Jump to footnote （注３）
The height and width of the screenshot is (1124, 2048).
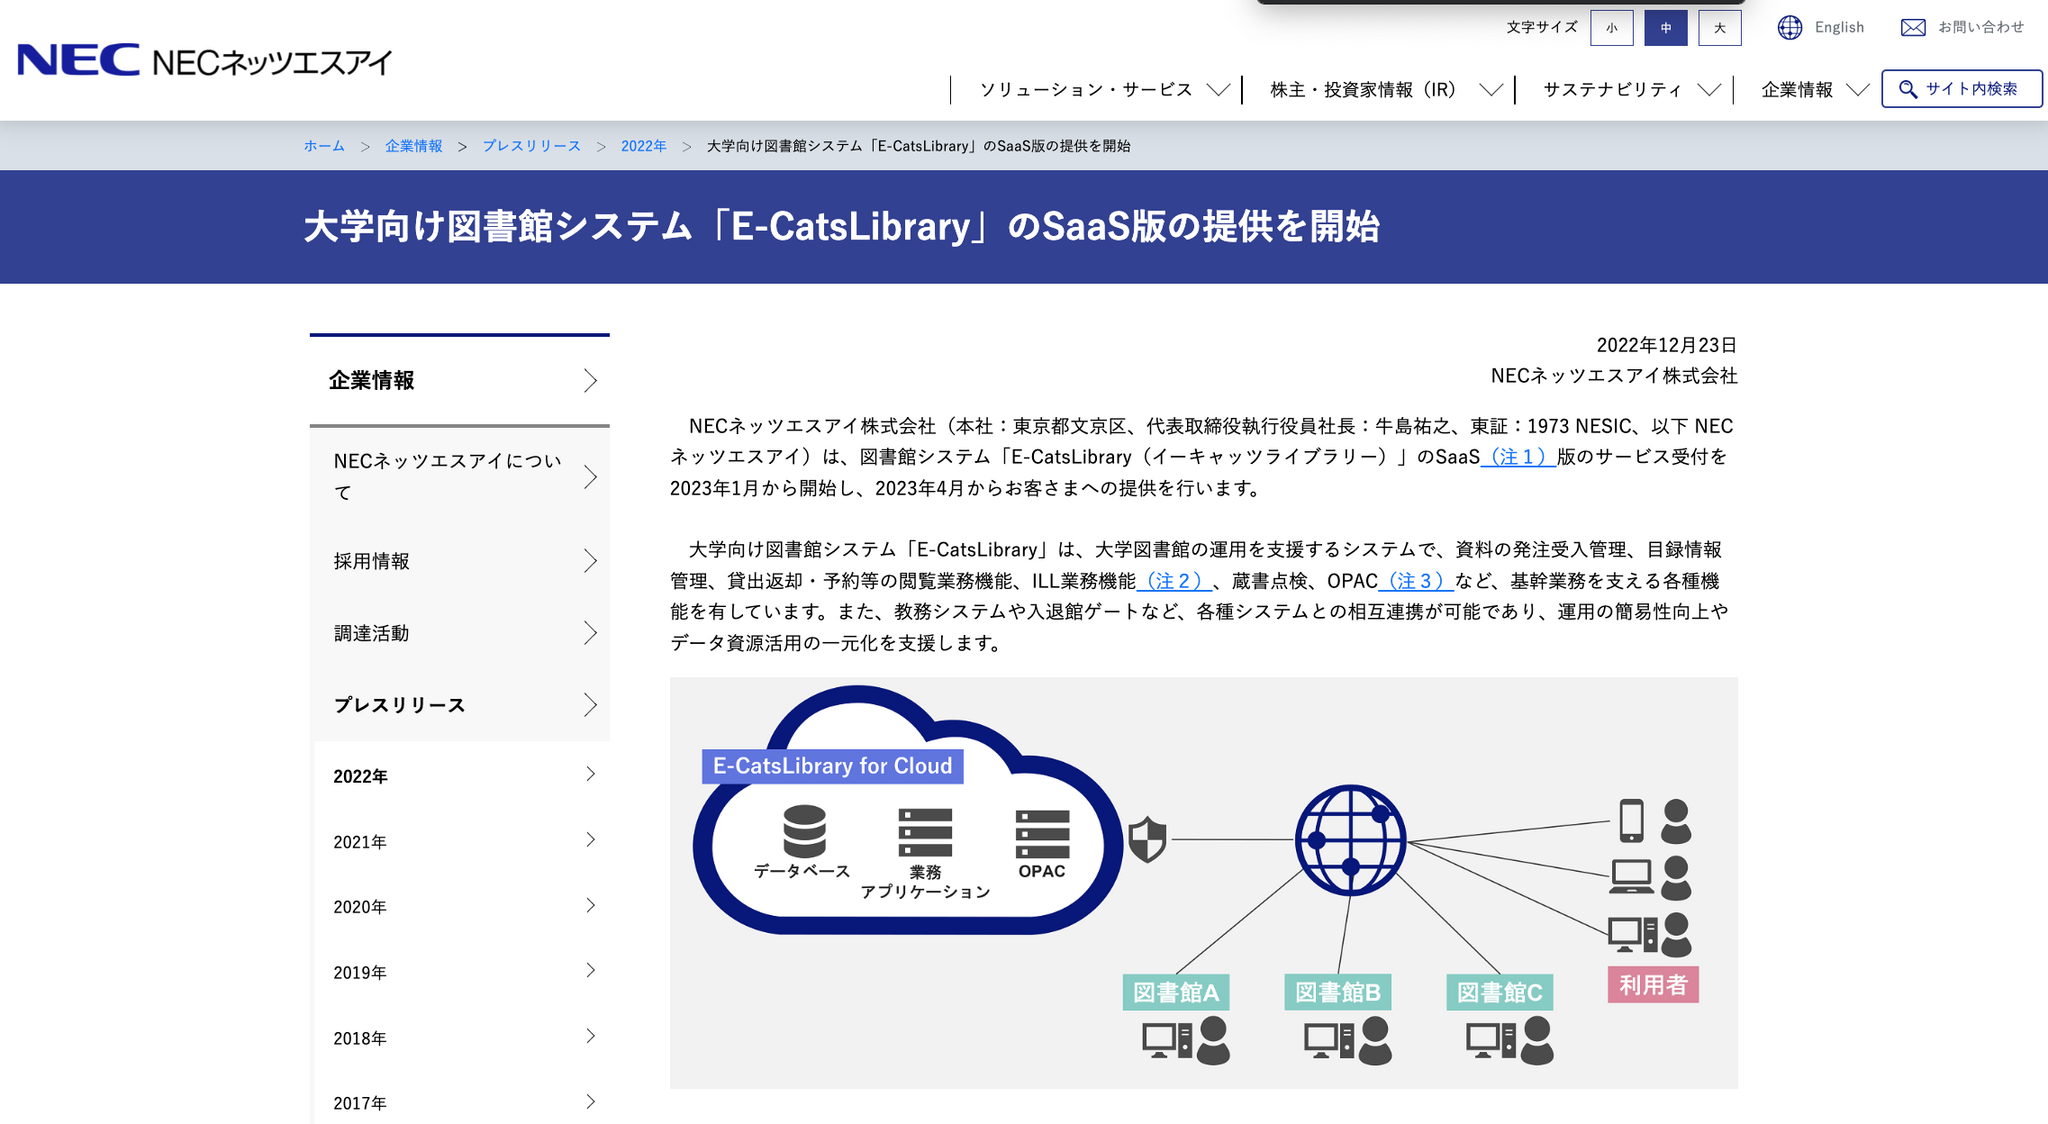click(1416, 581)
